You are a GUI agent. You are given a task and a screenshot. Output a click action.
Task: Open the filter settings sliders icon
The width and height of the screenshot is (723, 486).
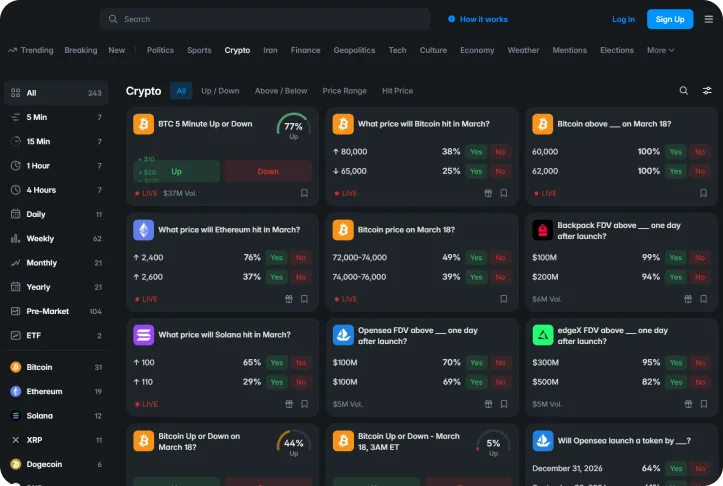click(707, 90)
